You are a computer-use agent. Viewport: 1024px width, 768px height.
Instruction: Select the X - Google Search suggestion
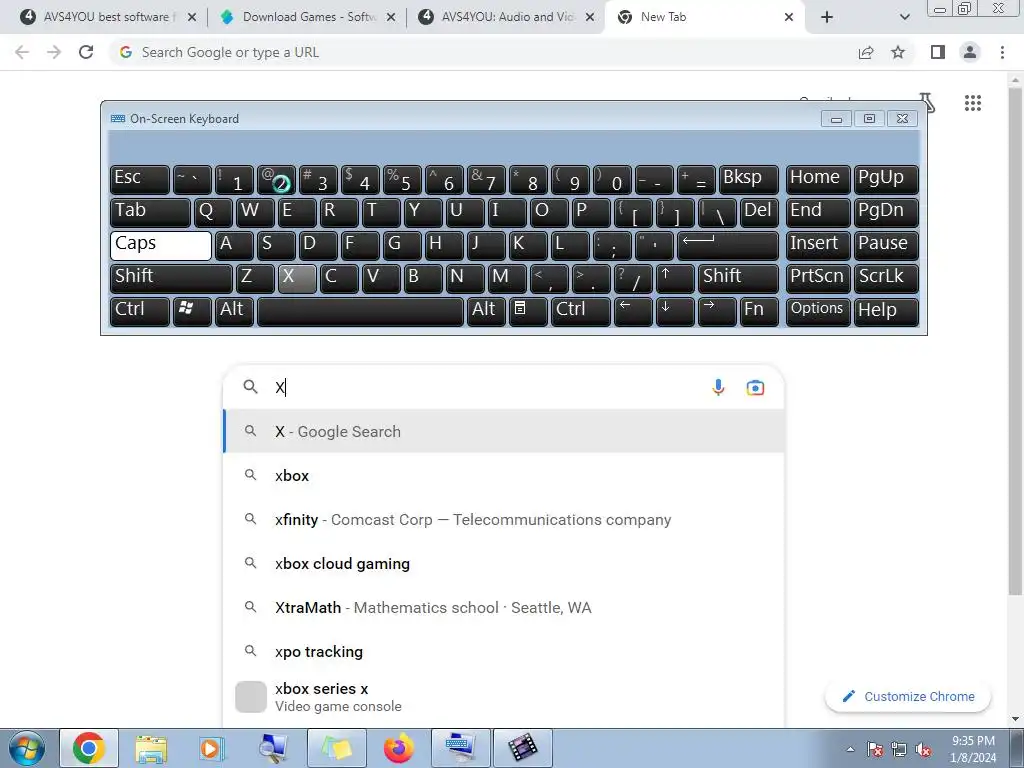coord(504,431)
